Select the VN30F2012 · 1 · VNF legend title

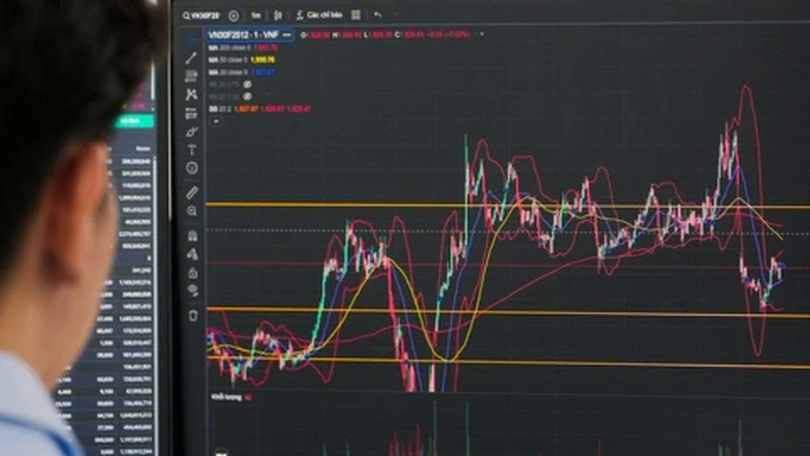pos(243,35)
